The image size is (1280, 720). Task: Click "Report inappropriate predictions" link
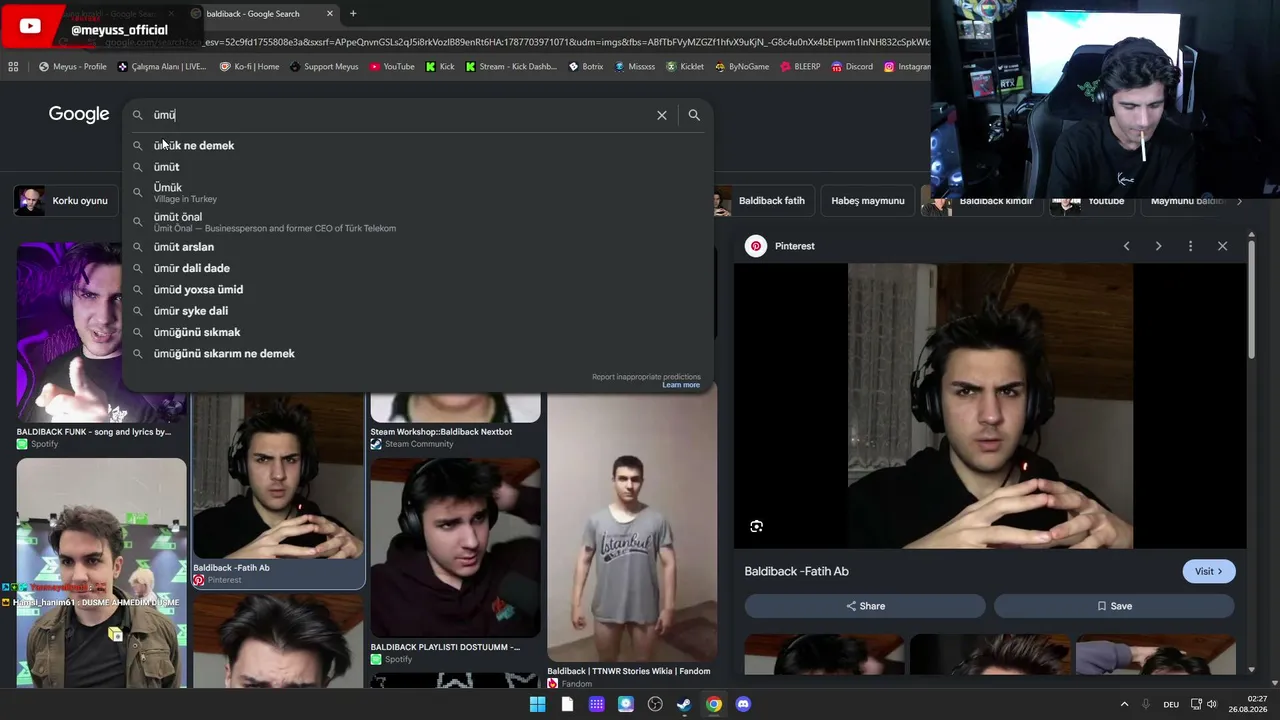646,377
